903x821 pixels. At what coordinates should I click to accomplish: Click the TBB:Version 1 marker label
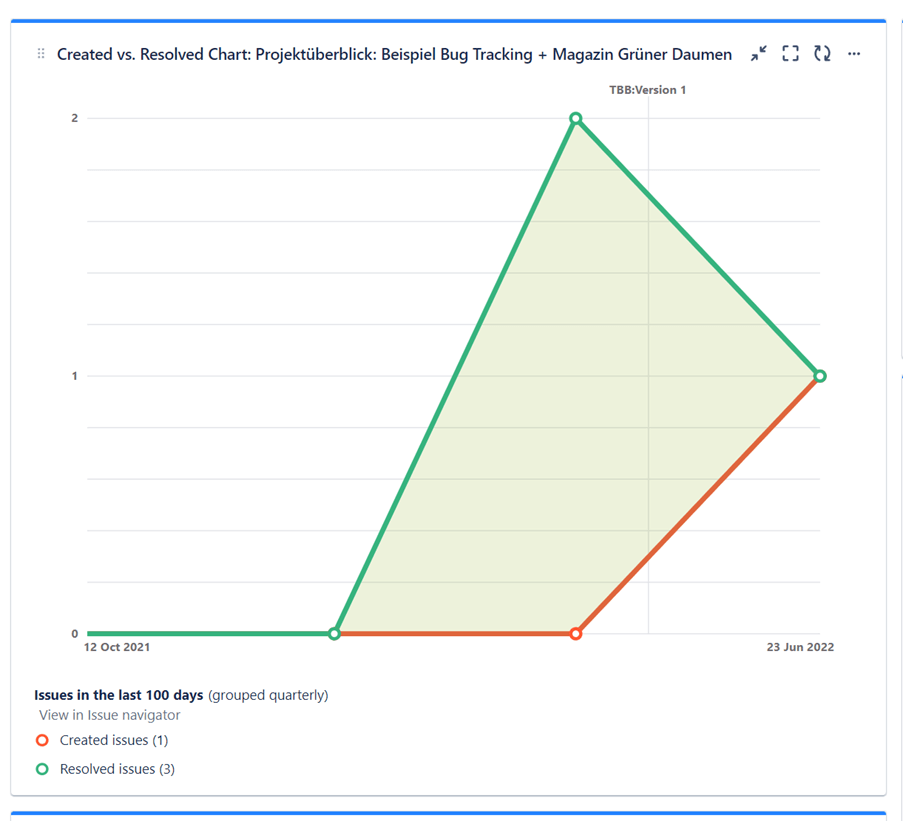click(648, 90)
